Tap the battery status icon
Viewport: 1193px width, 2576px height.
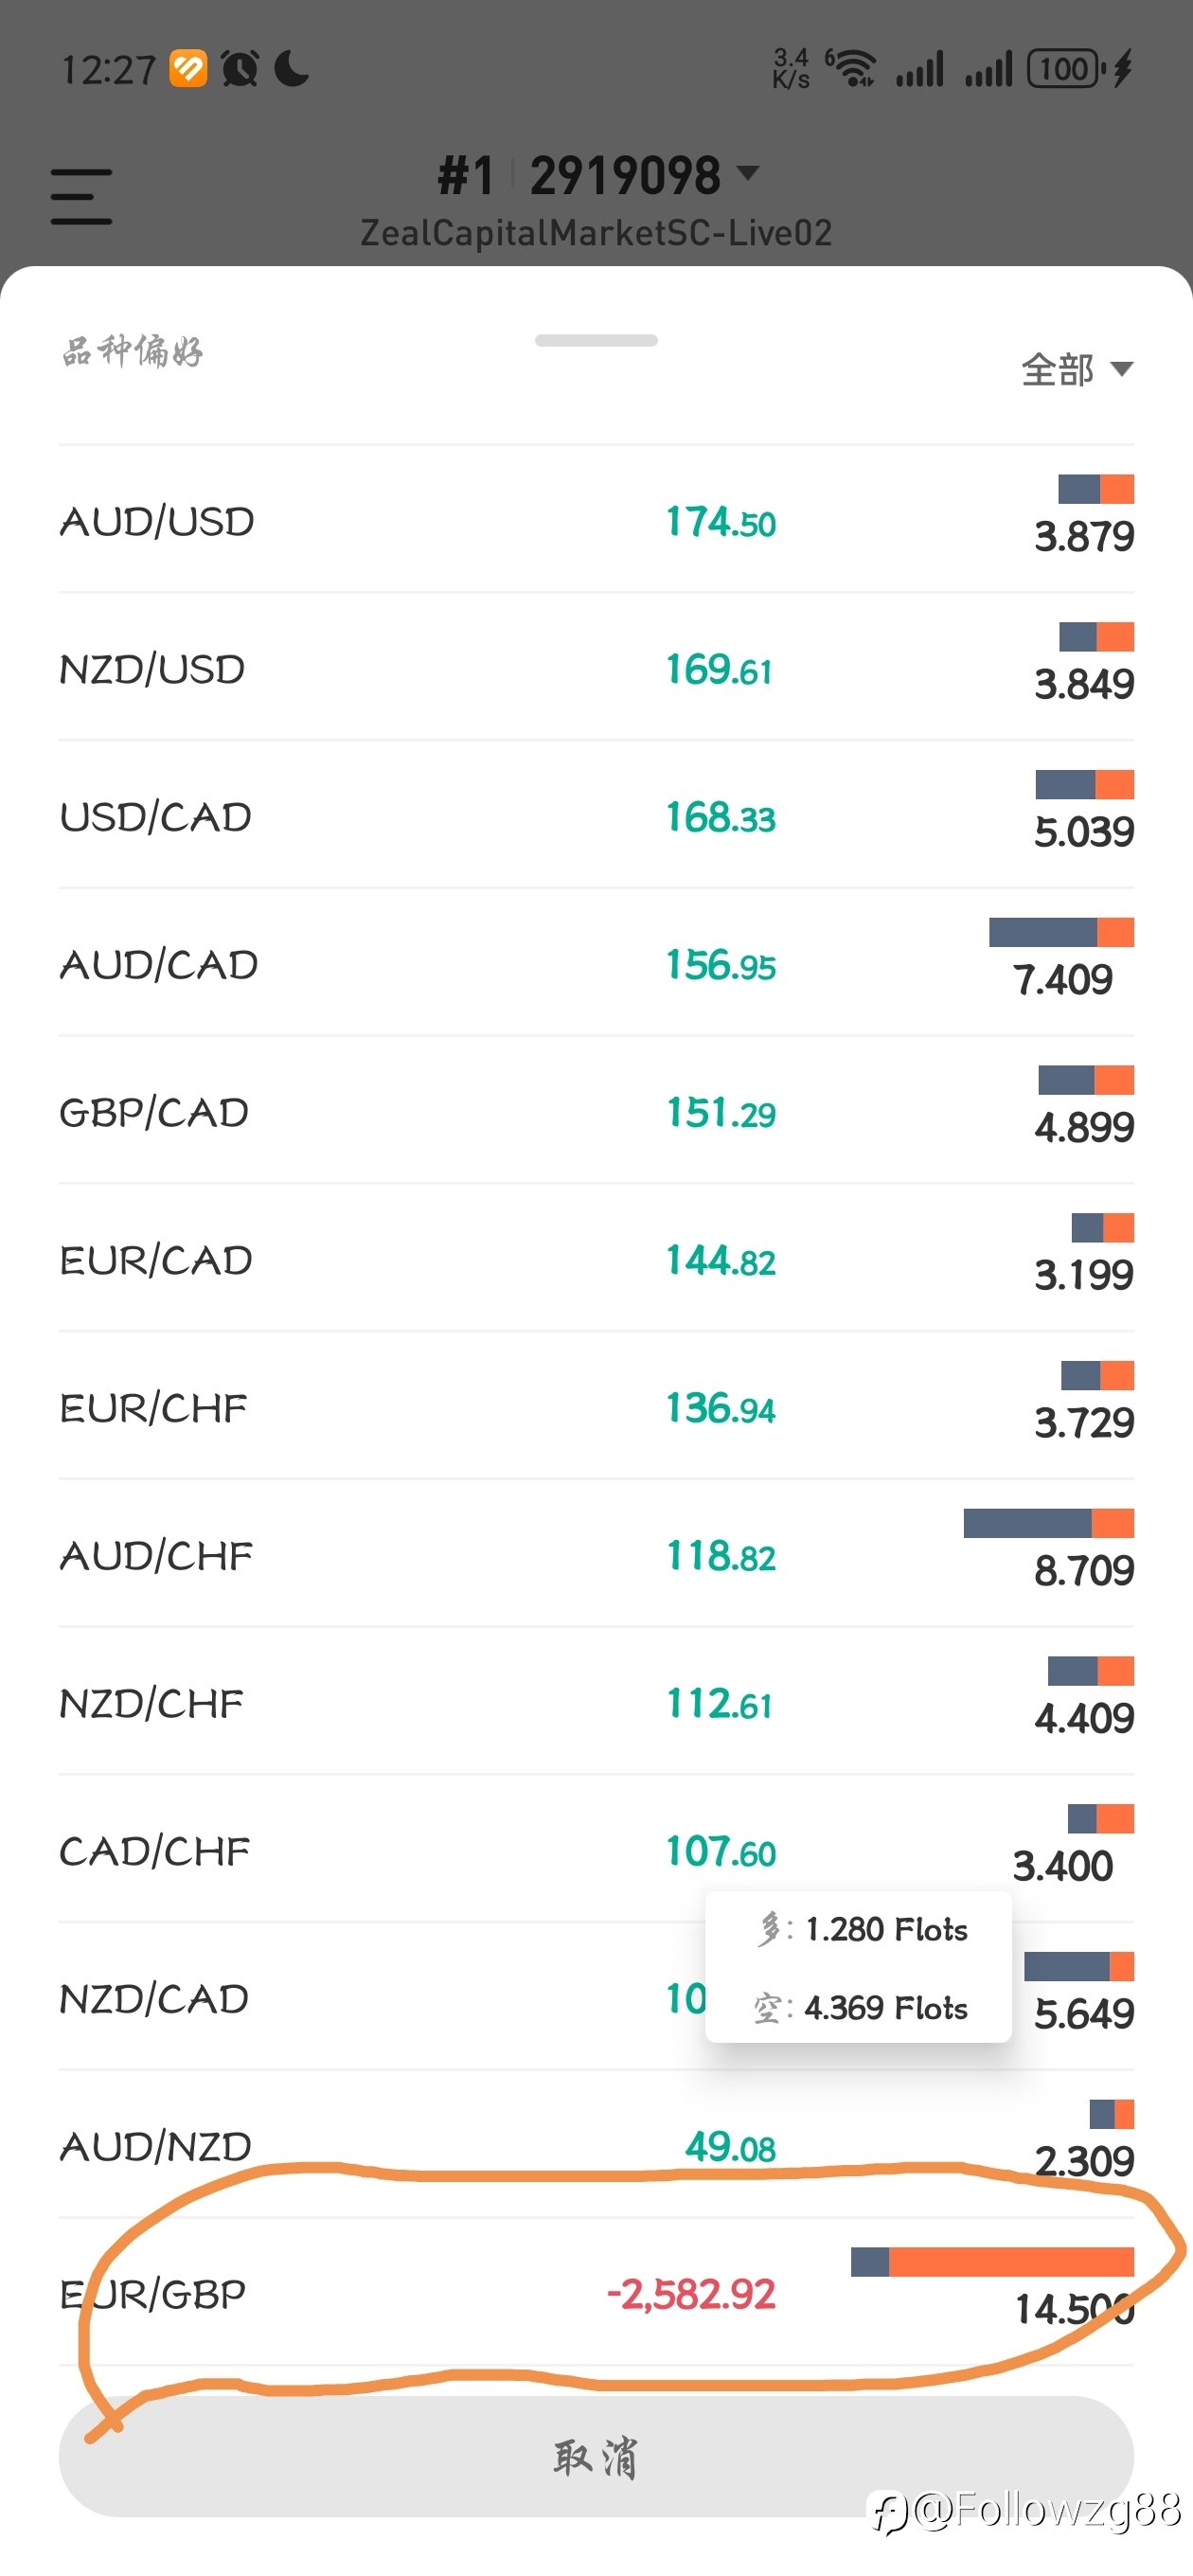pyautogui.click(x=1066, y=69)
